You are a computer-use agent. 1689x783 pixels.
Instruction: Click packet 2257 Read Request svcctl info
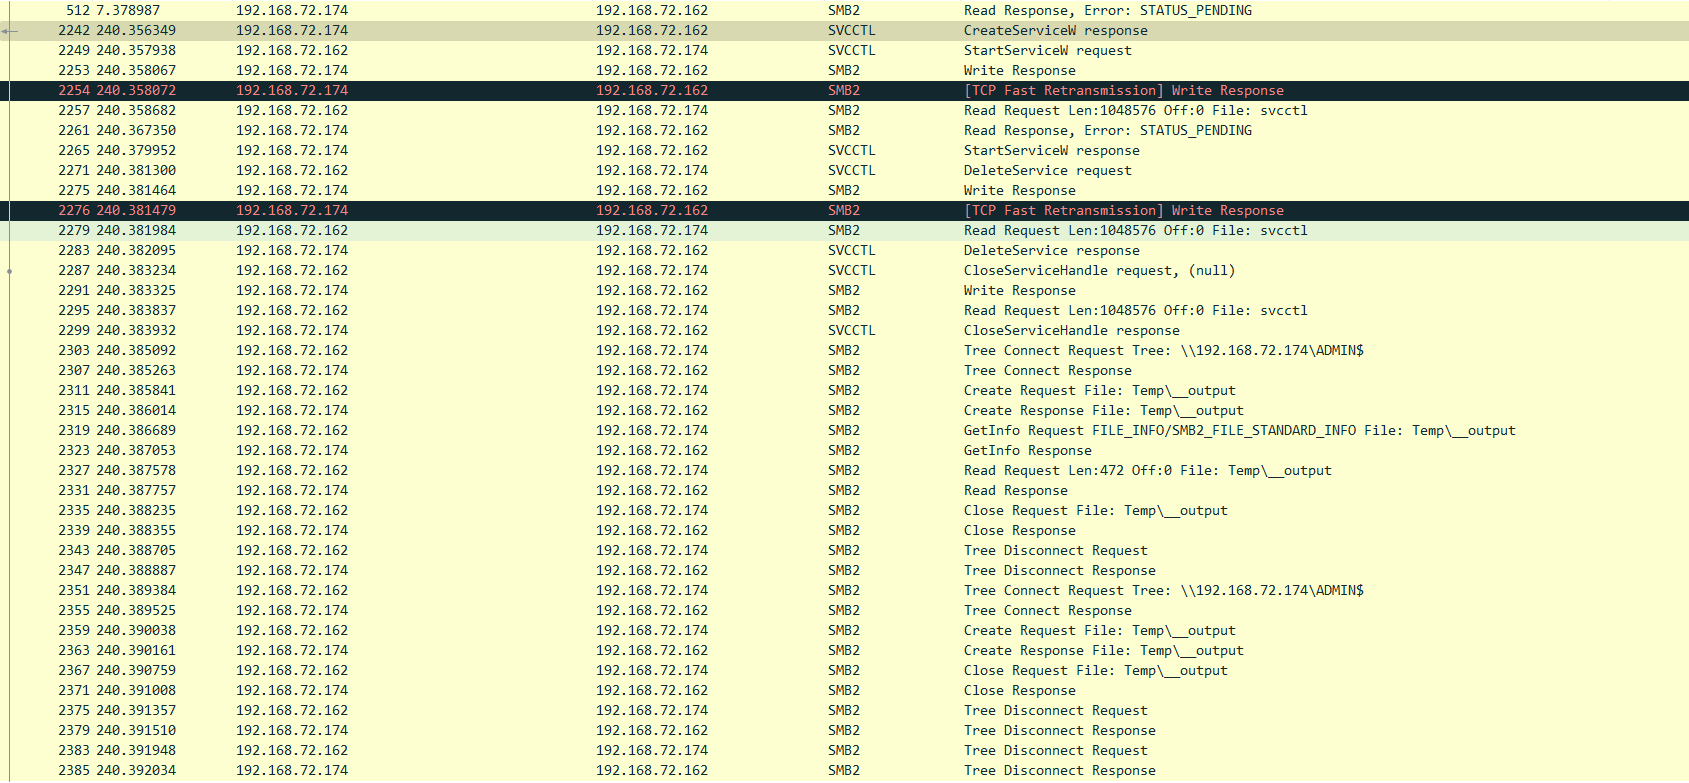1135,110
